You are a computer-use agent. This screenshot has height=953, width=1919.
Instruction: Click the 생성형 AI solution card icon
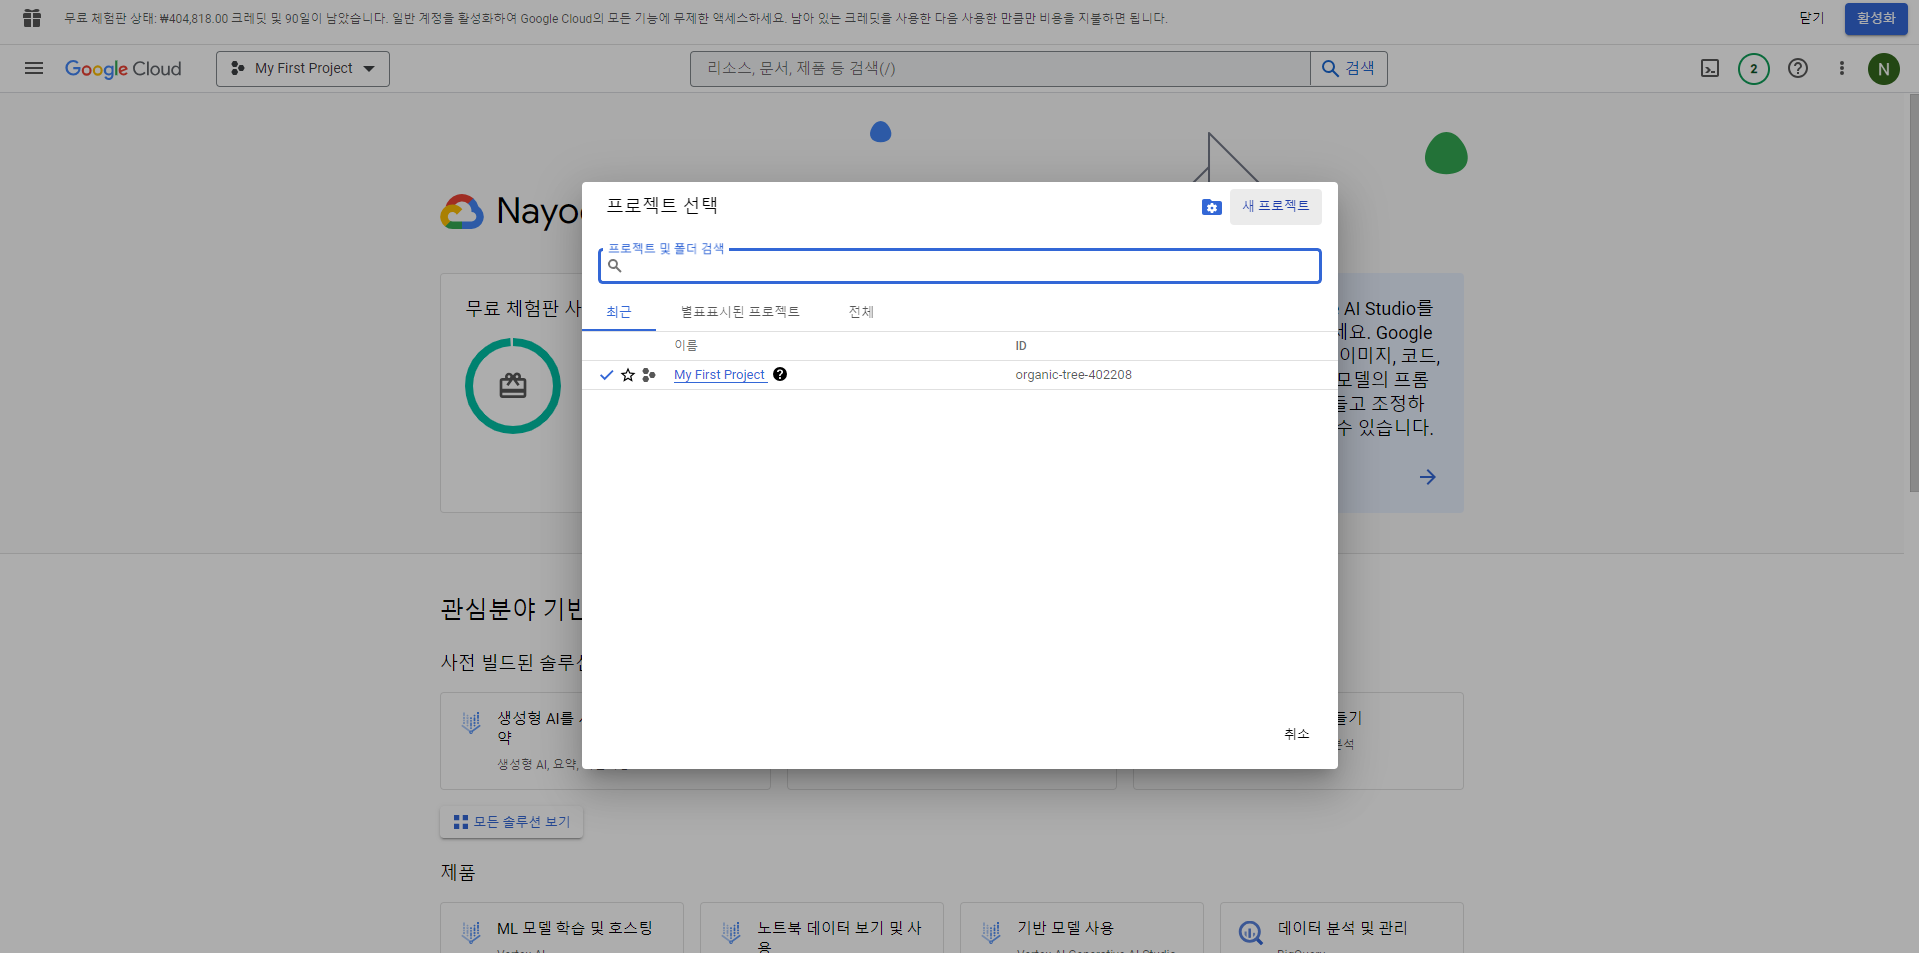[x=471, y=722]
